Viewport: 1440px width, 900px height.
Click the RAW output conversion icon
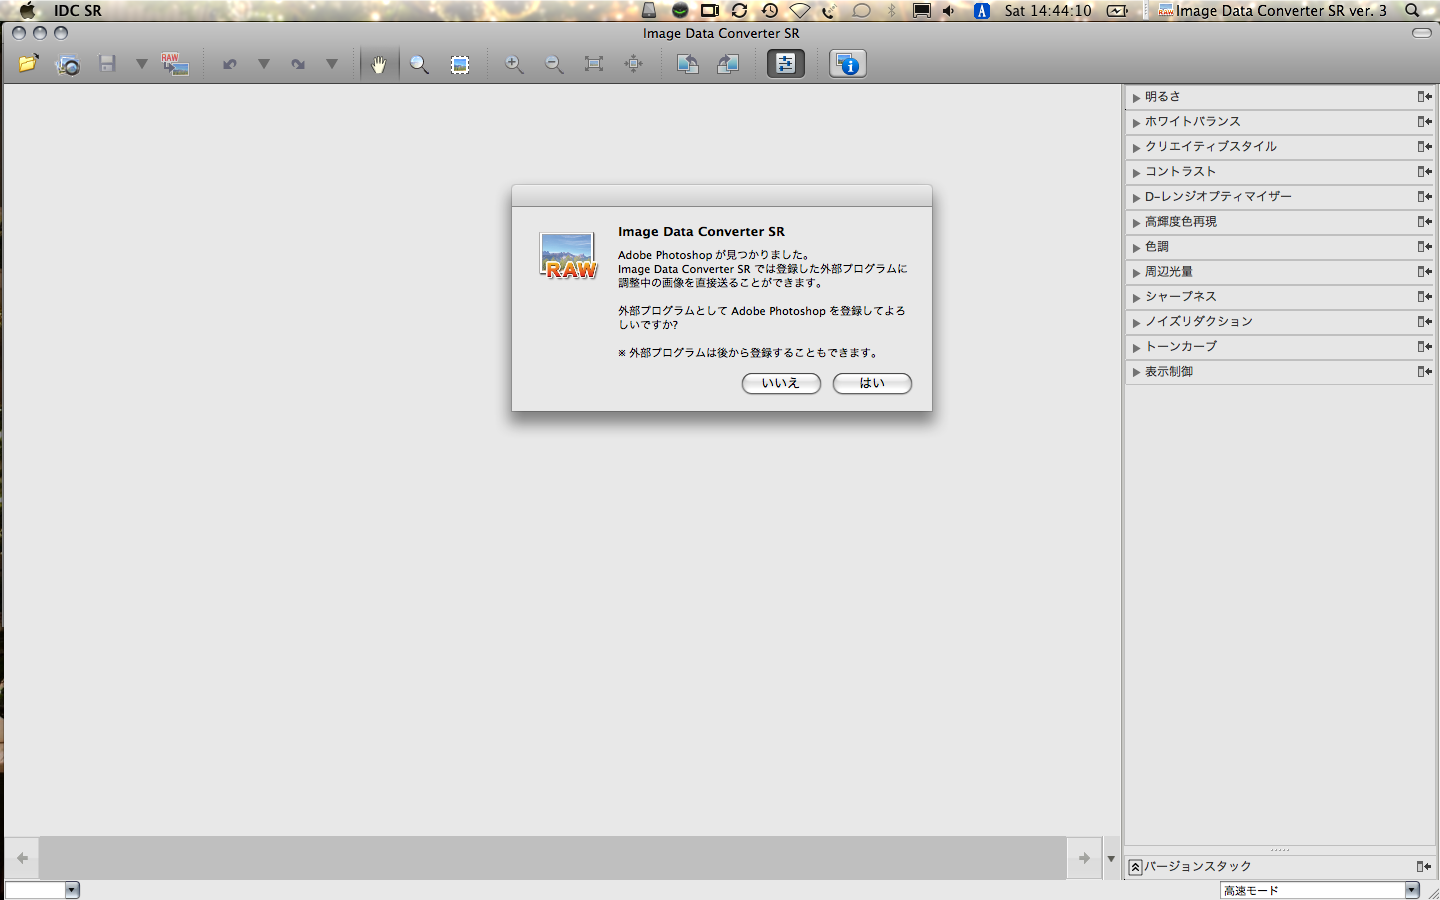175,64
